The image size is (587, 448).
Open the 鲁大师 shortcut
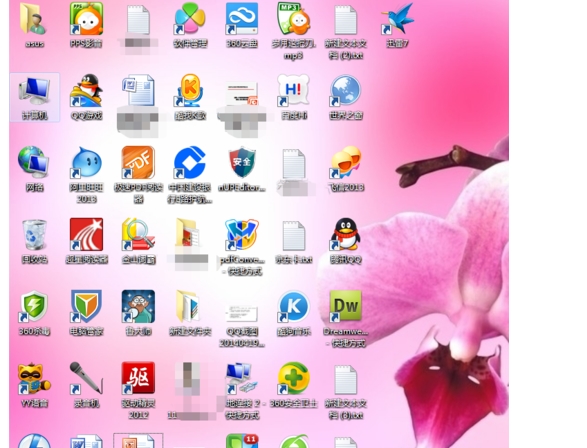point(138,313)
